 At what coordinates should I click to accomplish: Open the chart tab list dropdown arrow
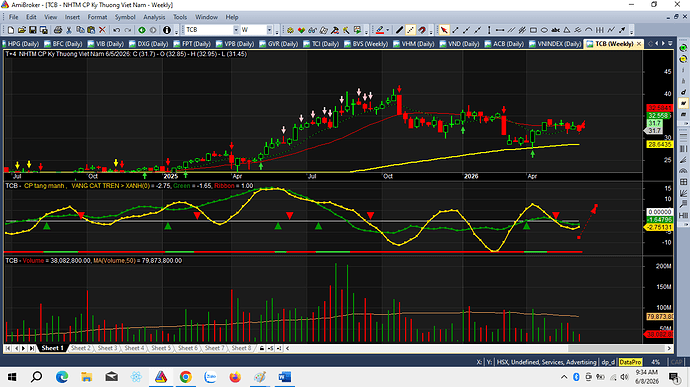coord(670,44)
